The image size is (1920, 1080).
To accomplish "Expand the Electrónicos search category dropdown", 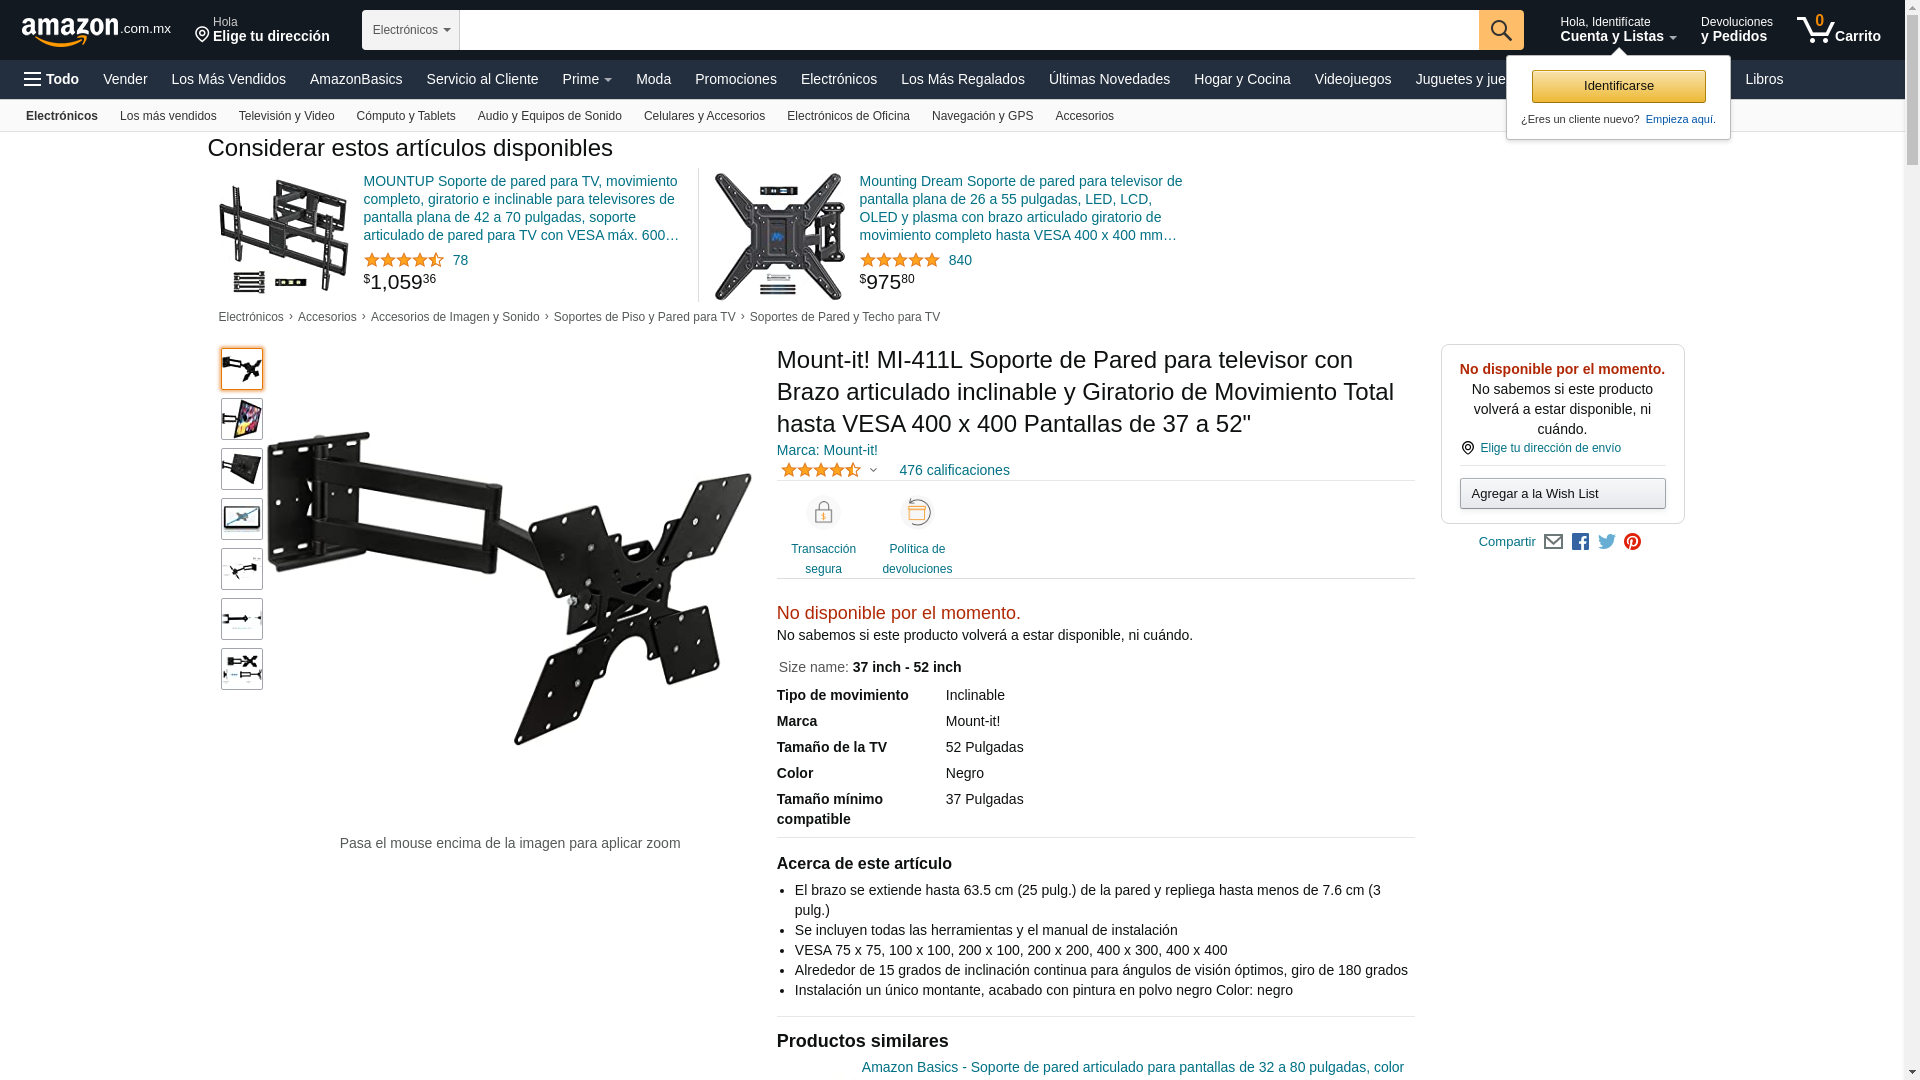I will click(x=411, y=30).
